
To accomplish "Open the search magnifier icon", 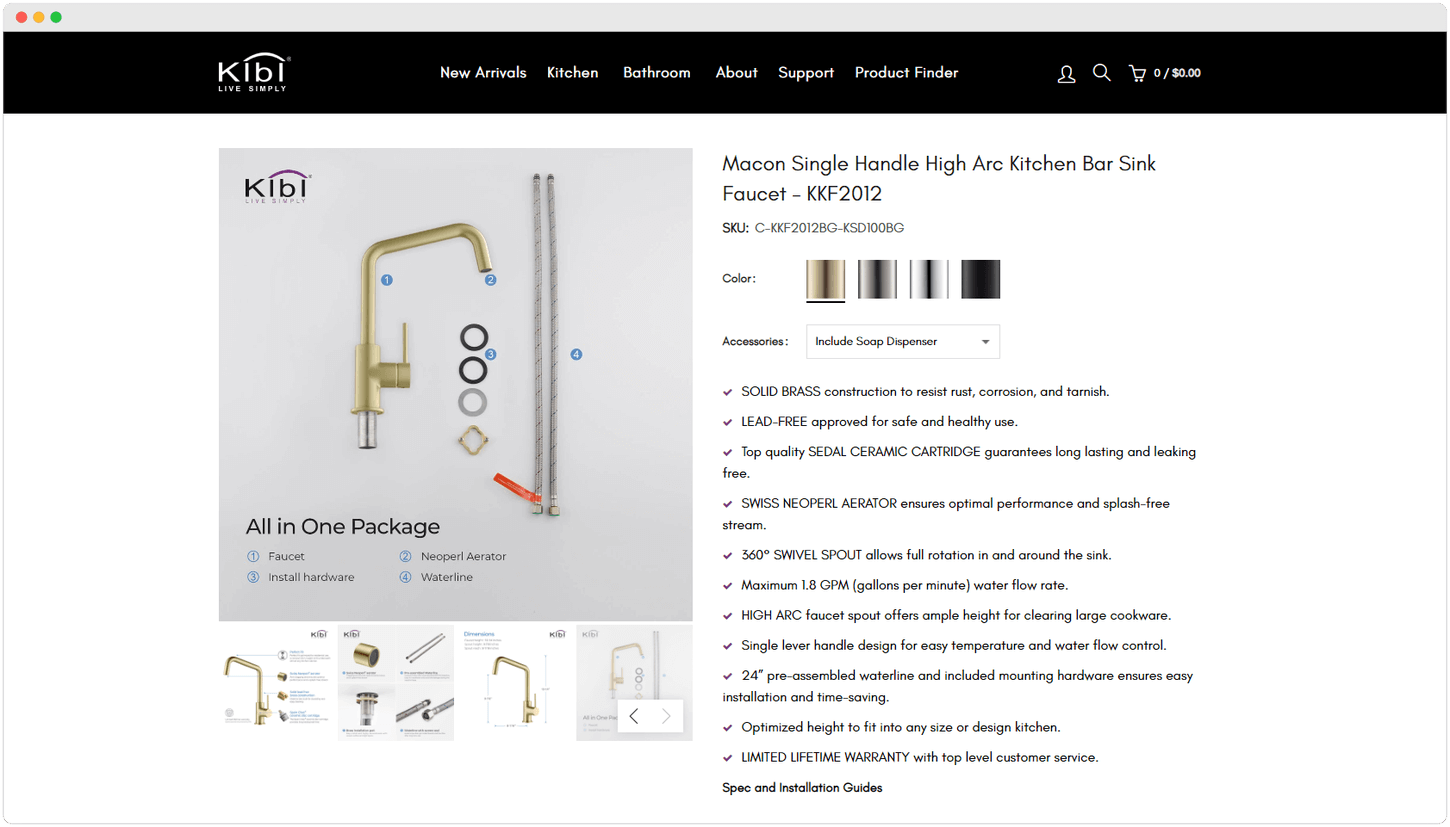I will (x=1101, y=73).
